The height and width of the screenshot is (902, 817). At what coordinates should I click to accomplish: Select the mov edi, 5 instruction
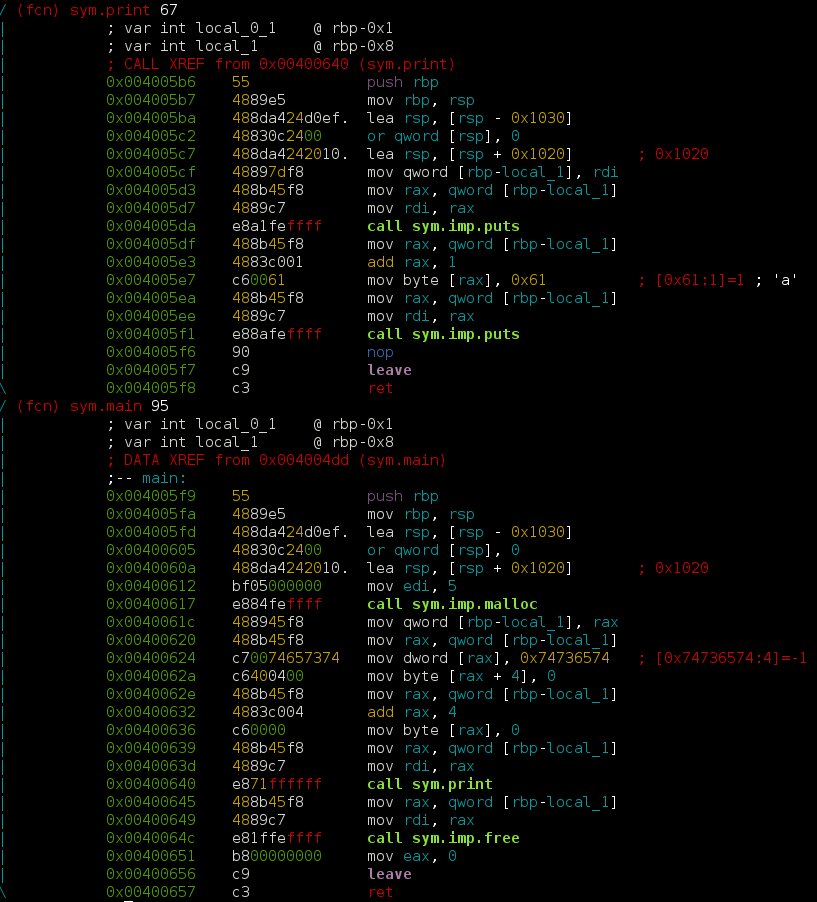[411, 586]
